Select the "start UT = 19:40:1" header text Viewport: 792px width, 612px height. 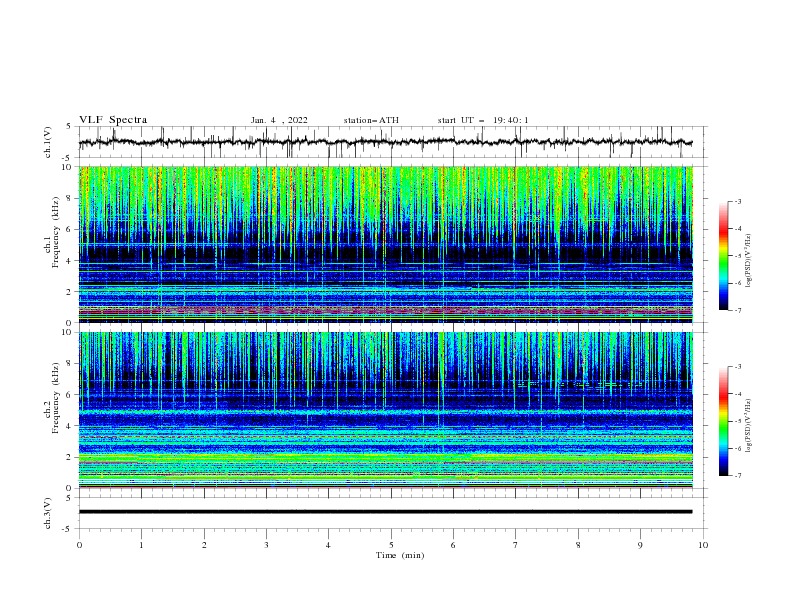(x=483, y=120)
